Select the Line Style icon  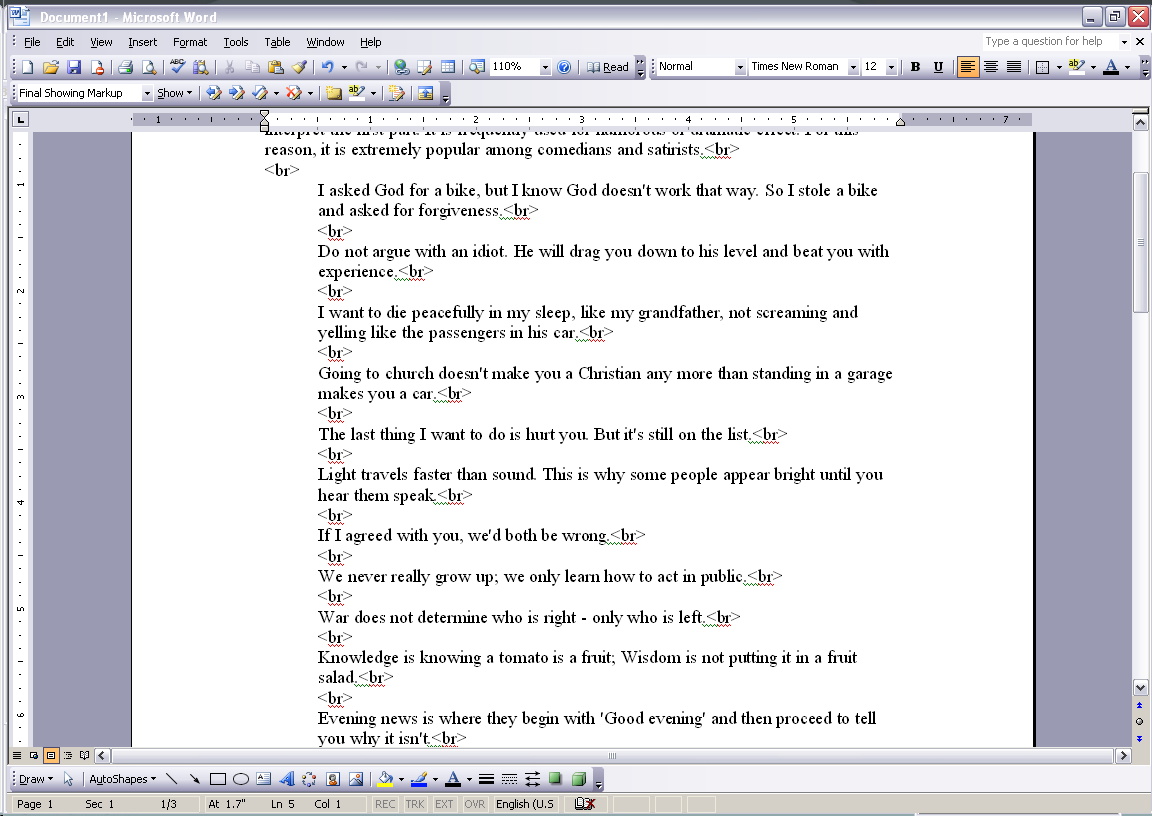coord(486,779)
